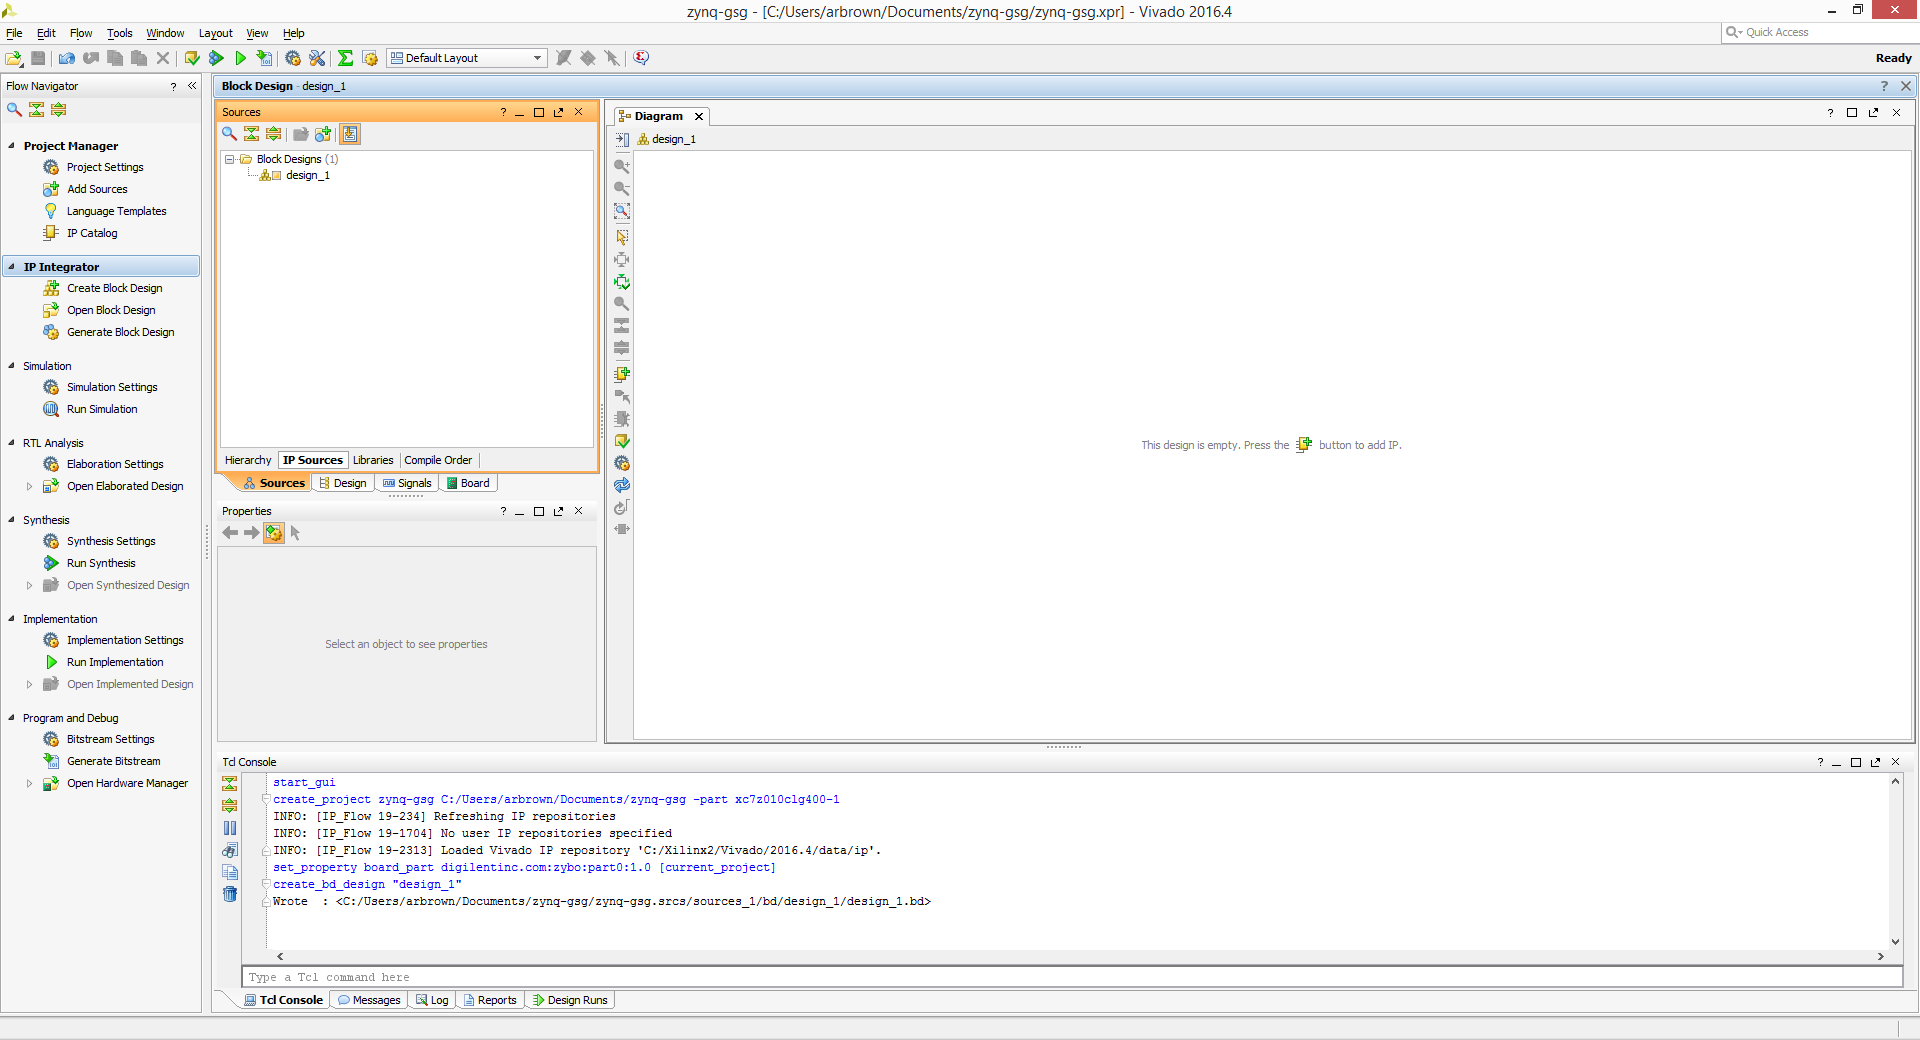Collapse the Flow Navigator panel with double arrow

click(x=192, y=86)
